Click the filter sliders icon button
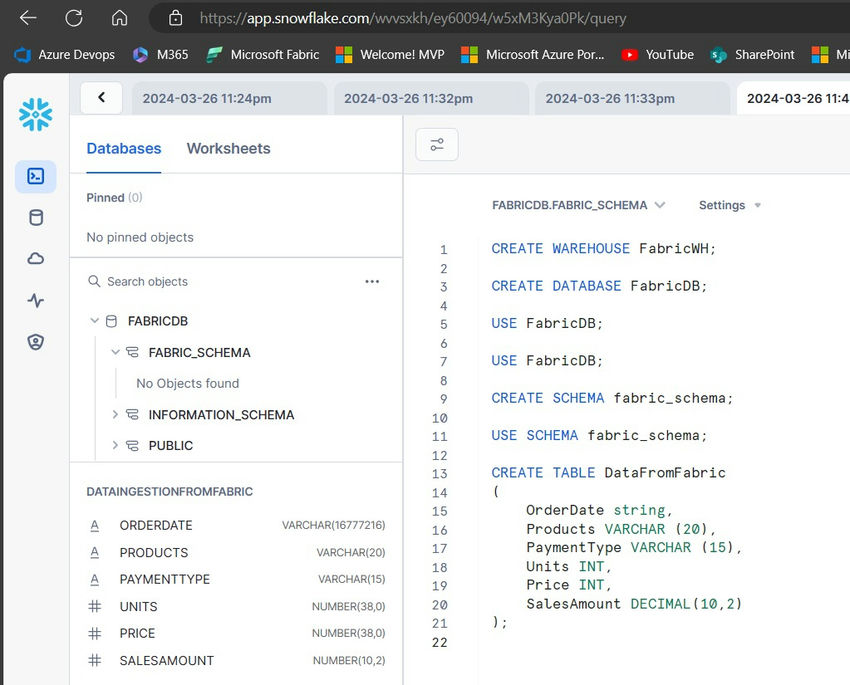Image resolution: width=850 pixels, height=685 pixels. point(437,145)
